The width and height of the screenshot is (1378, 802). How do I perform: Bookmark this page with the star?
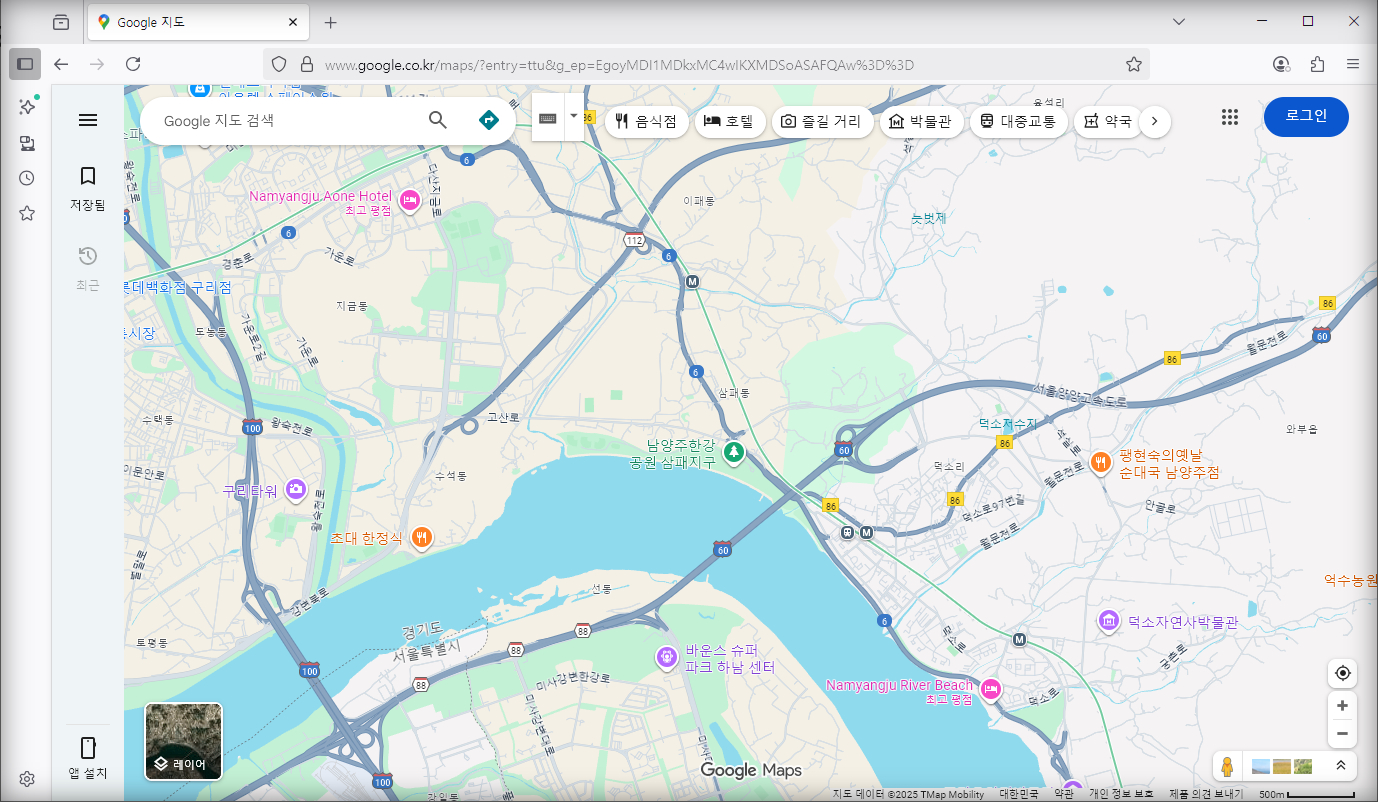pyautogui.click(x=1134, y=64)
